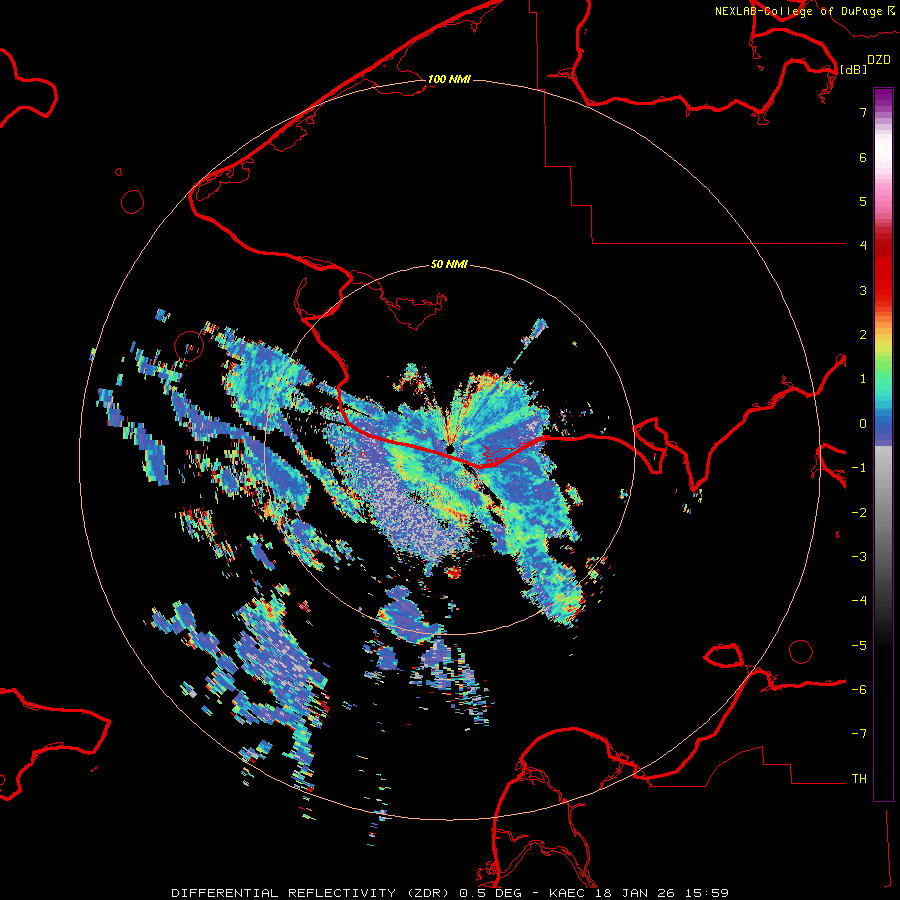Click the -4 value on the color scale
This screenshot has height=900, width=900.
click(859, 601)
